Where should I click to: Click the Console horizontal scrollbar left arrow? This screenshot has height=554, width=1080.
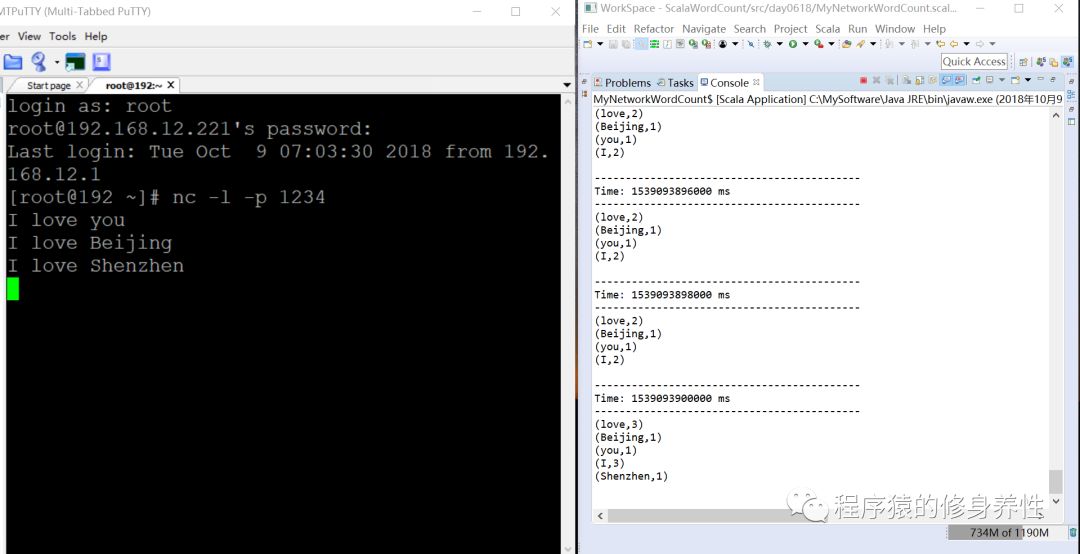pyautogui.click(x=600, y=515)
